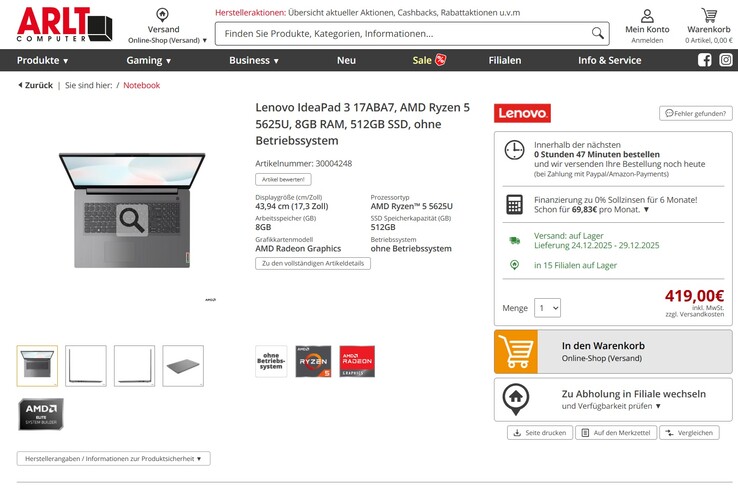This screenshot has width=738, height=491.
Task: Click the AMD Ryzen 5 badge
Action: coord(313,361)
